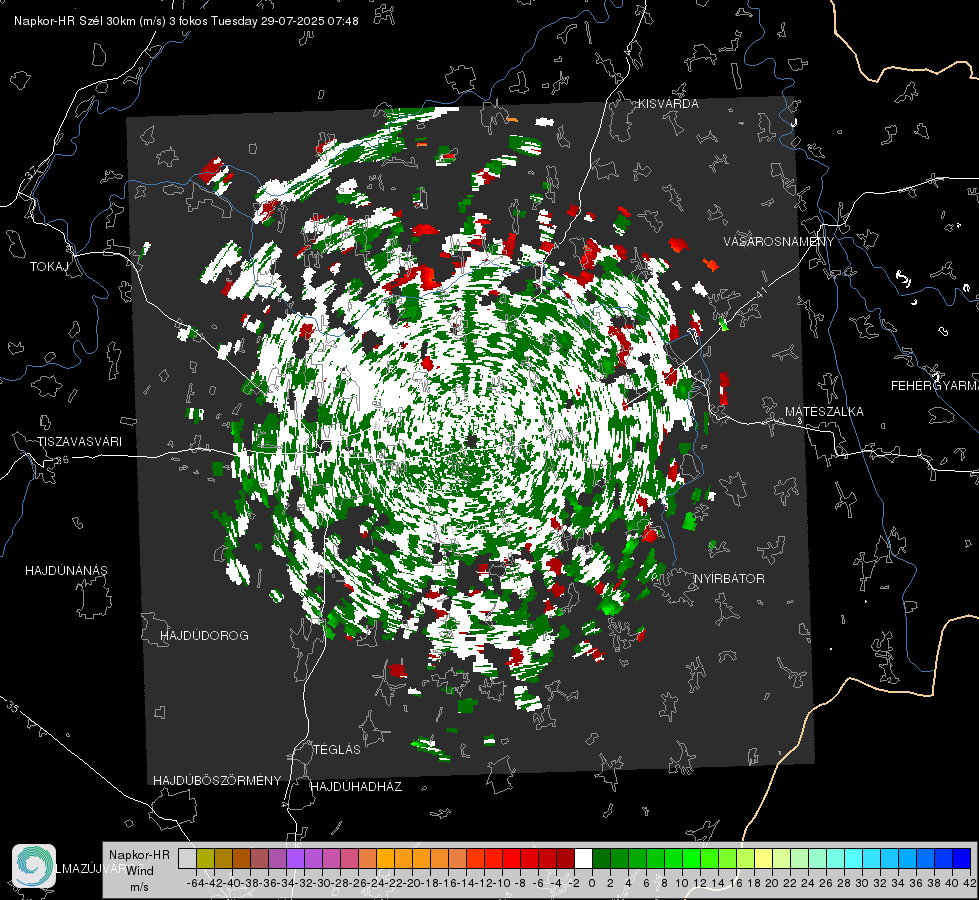This screenshot has width=979, height=900.
Task: Click the m/s unit label in legend
Action: 139,887
